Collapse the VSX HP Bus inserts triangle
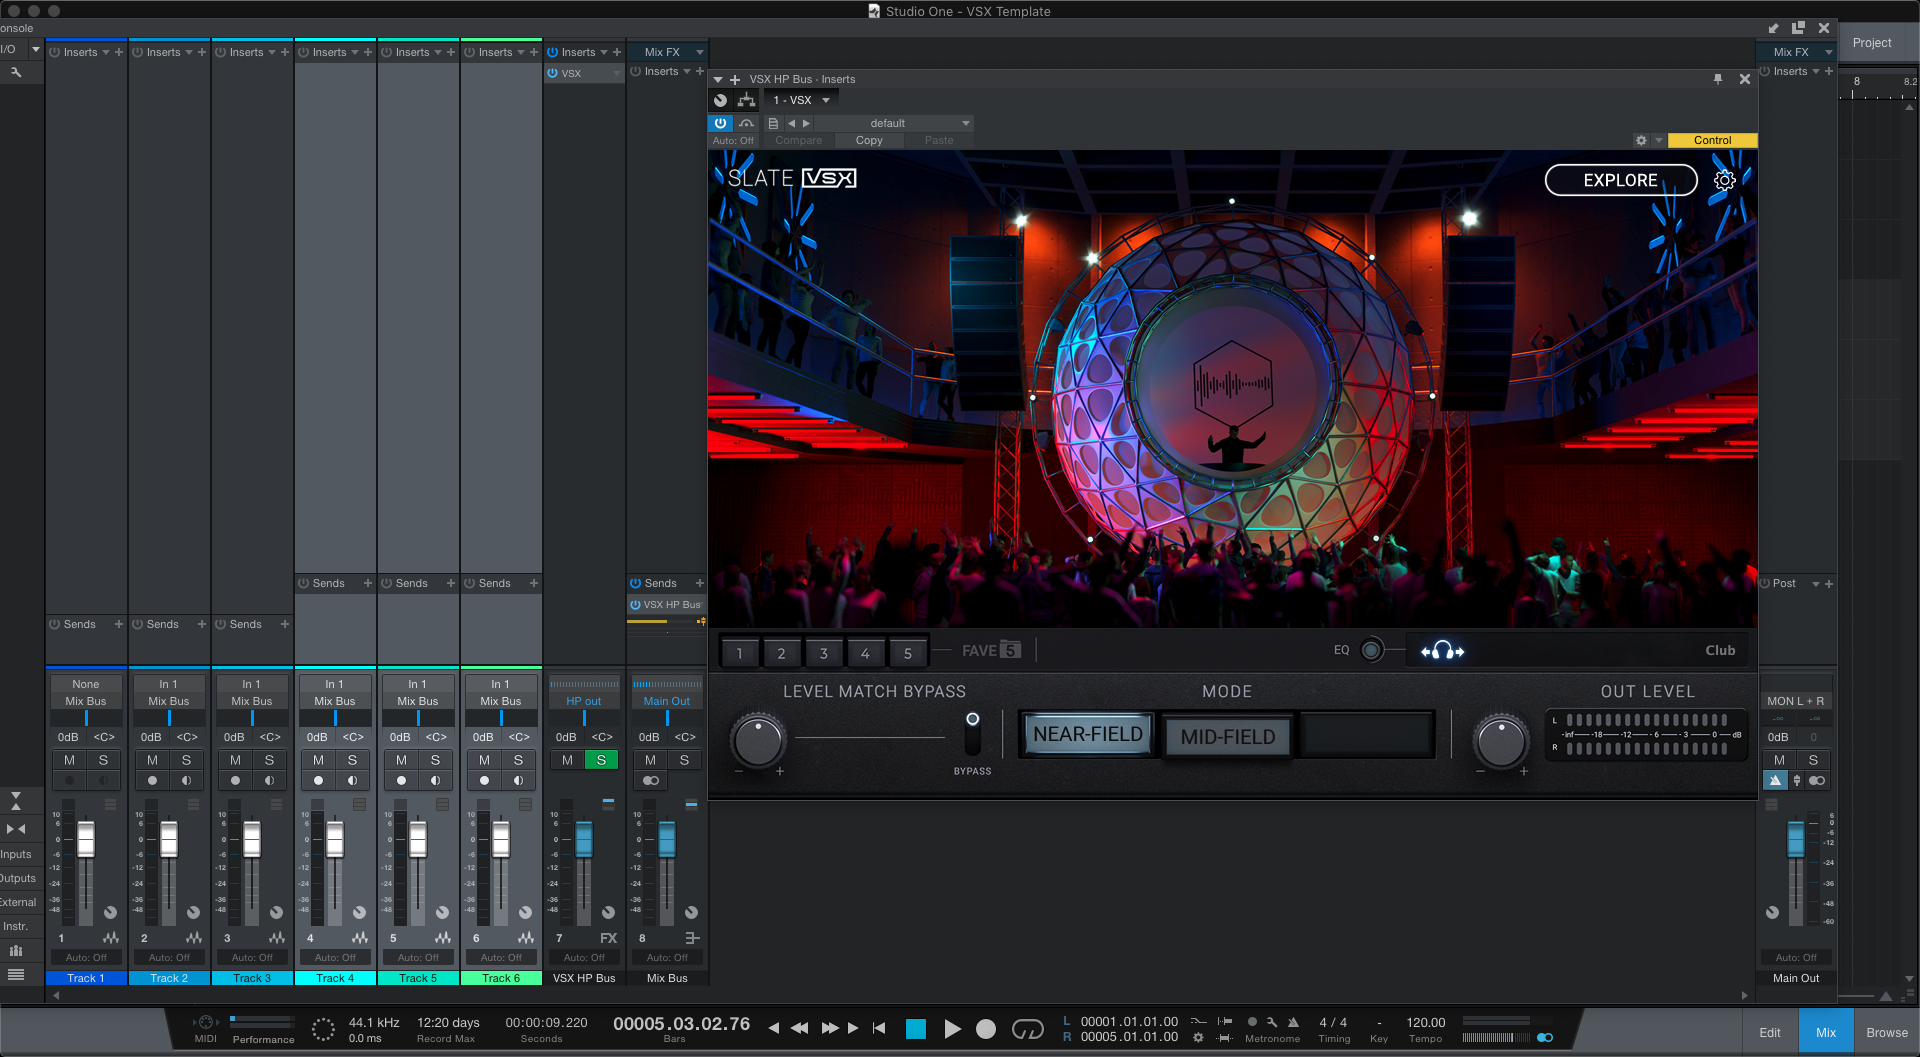 pyautogui.click(x=718, y=79)
